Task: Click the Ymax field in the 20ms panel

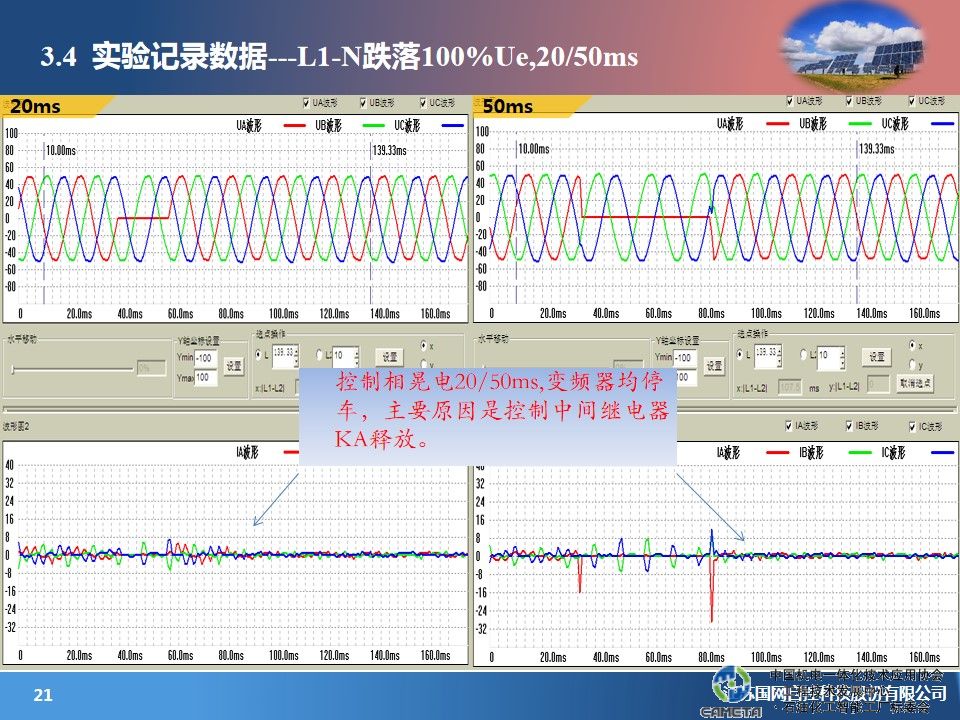Action: [x=205, y=378]
